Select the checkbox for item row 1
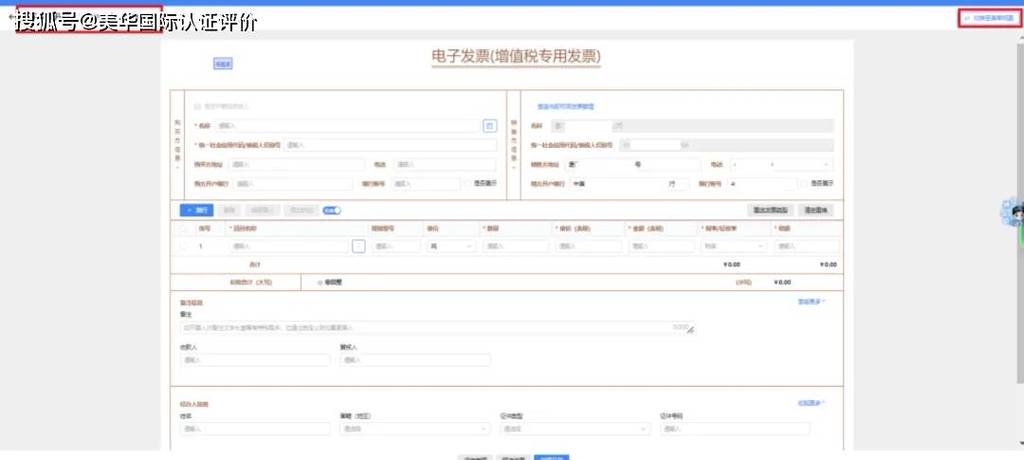 click(x=183, y=246)
